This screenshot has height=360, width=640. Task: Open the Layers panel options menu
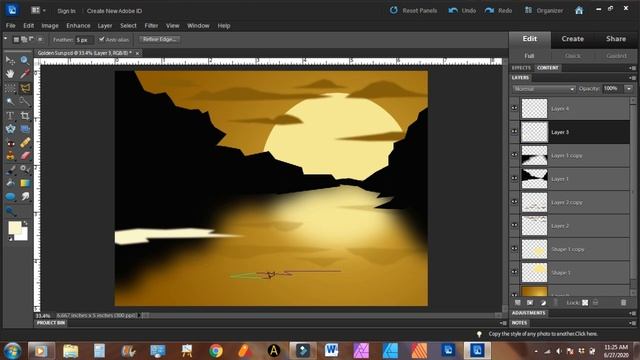coord(632,78)
